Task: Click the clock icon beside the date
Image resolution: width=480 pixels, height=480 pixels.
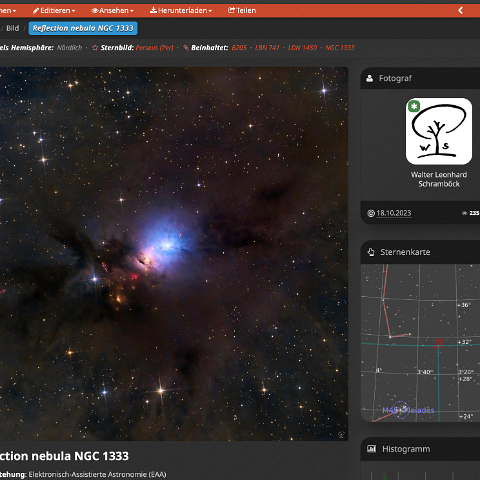Action: point(371,213)
